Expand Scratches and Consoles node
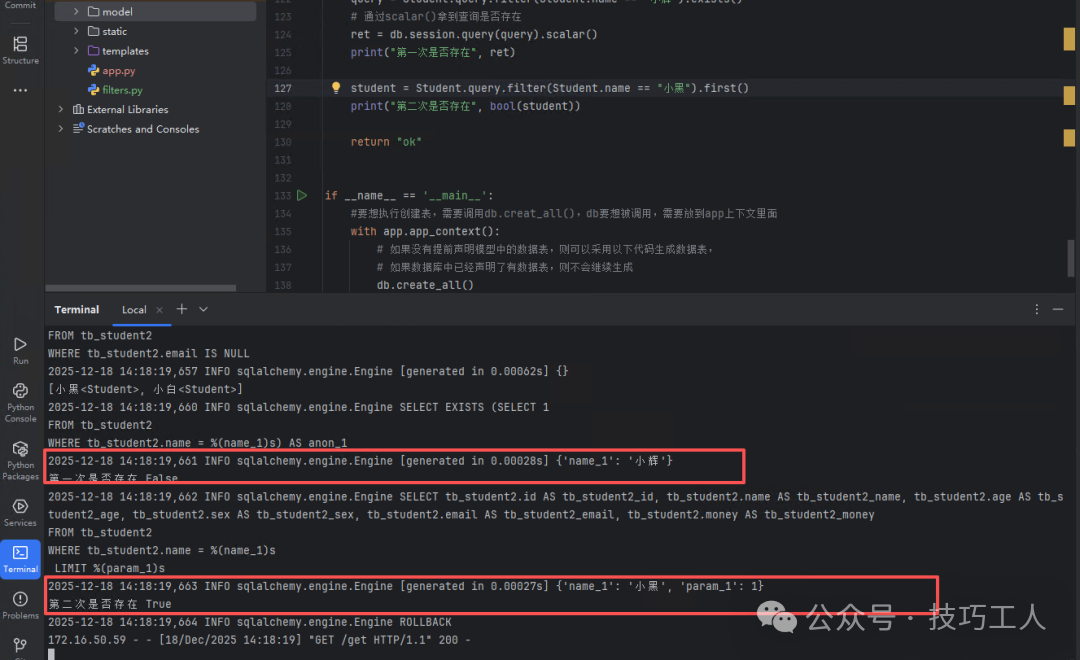 [x=61, y=129]
